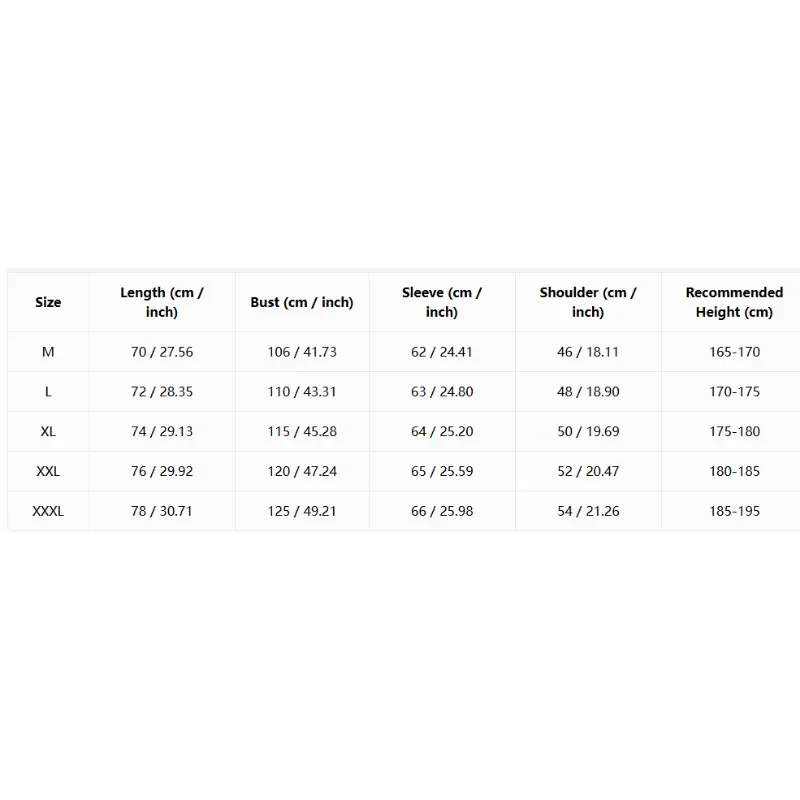Select the 70 / 27.56 length cell
Image resolution: width=800 pixels, height=800 pixels.
(162, 352)
